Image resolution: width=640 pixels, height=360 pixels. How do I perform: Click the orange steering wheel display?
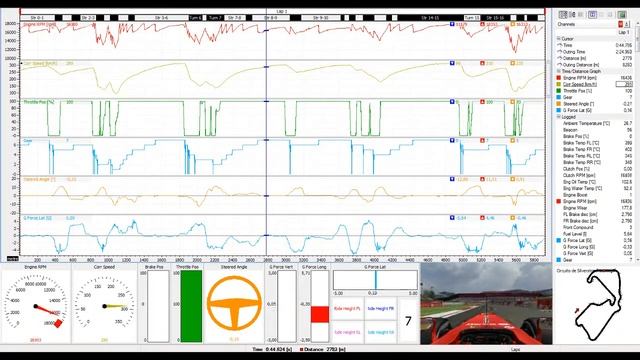tap(234, 303)
